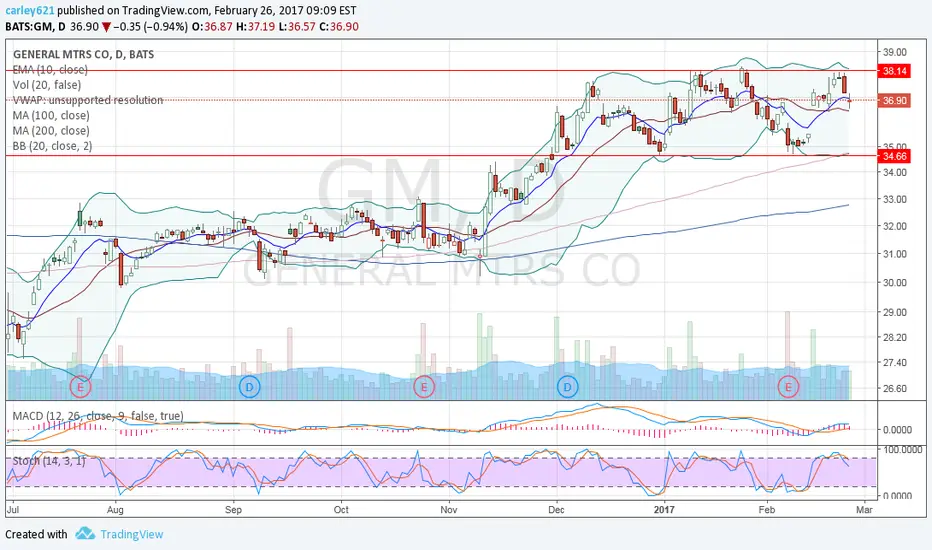This screenshot has height=550, width=932.
Task: Click the 'L:36.57' low value in header
Action: tap(297, 26)
